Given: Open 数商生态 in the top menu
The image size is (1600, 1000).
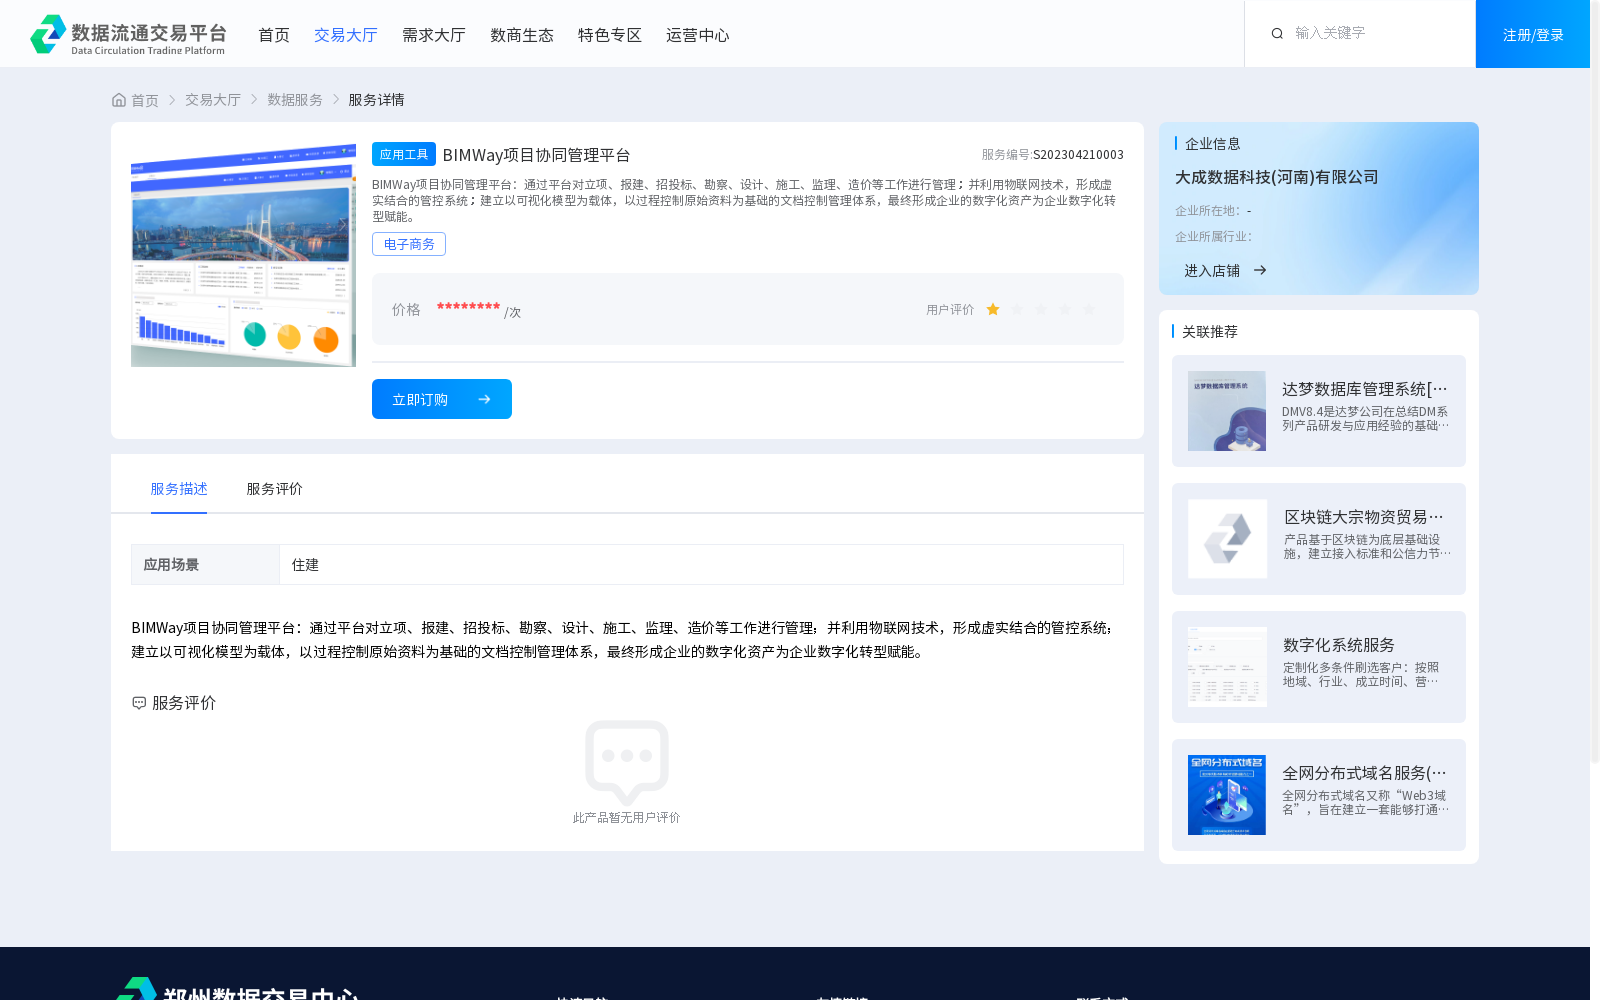Looking at the screenshot, I should (522, 35).
